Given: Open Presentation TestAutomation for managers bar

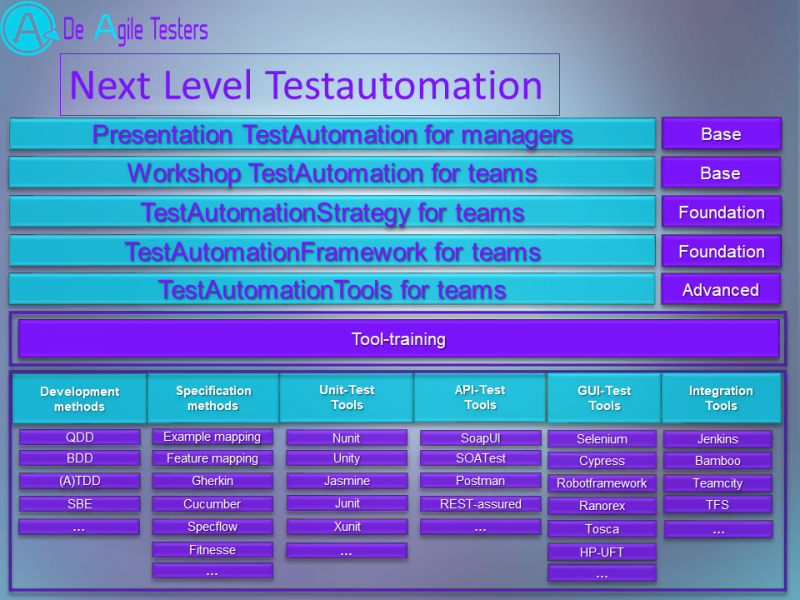Looking at the screenshot, I should [332, 134].
